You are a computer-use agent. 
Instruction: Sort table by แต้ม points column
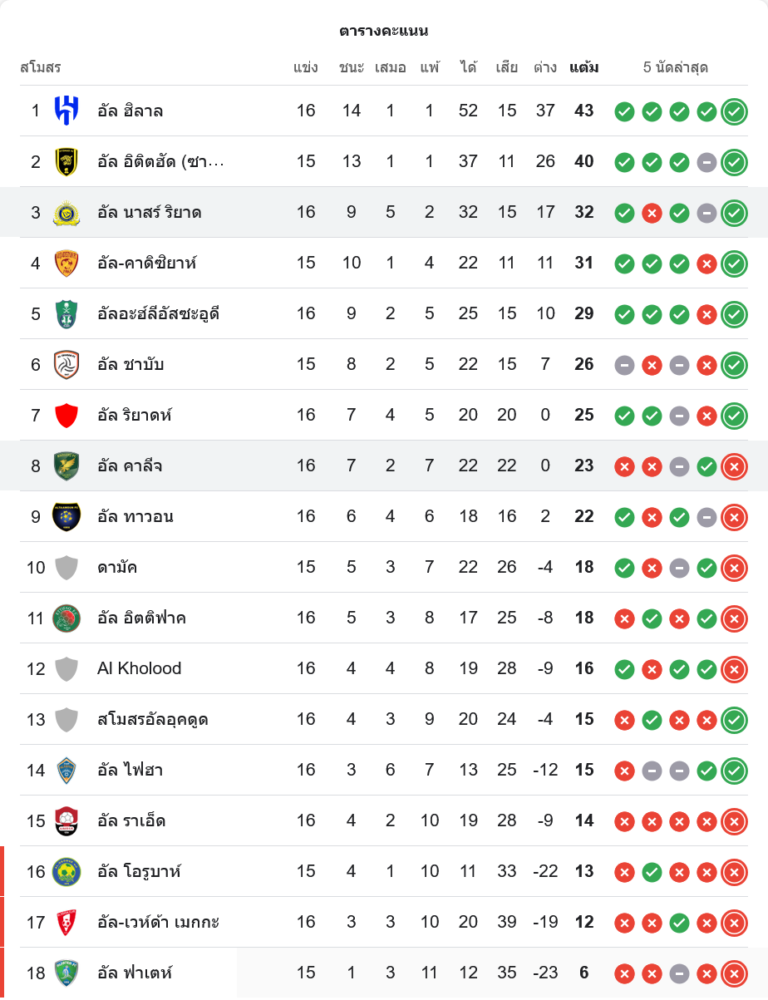tap(584, 68)
